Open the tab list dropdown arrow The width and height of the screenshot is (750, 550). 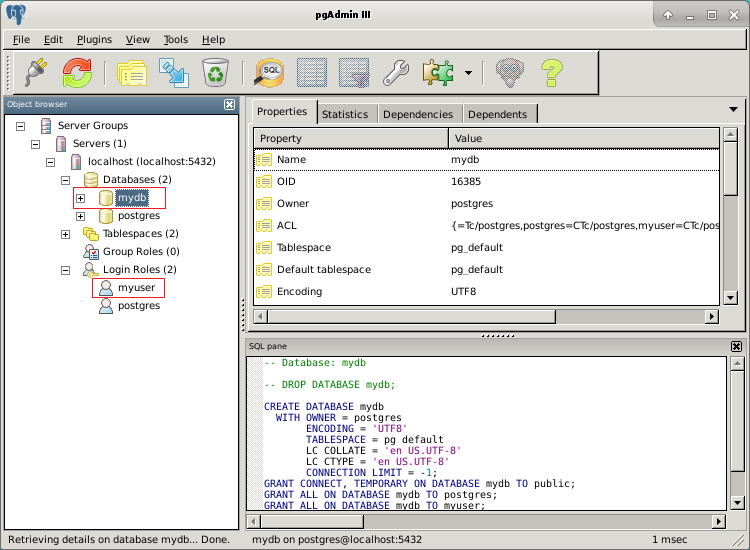pos(733,110)
